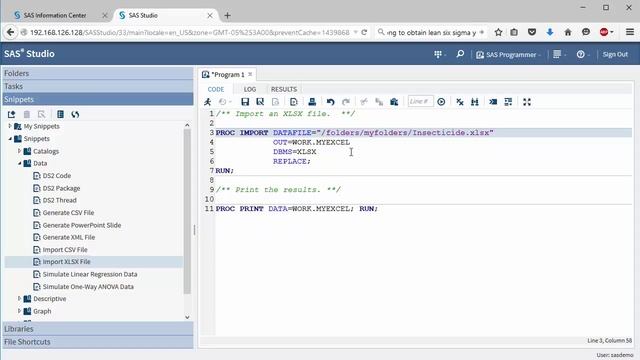Print the code with the printer icon

click(x=312, y=102)
